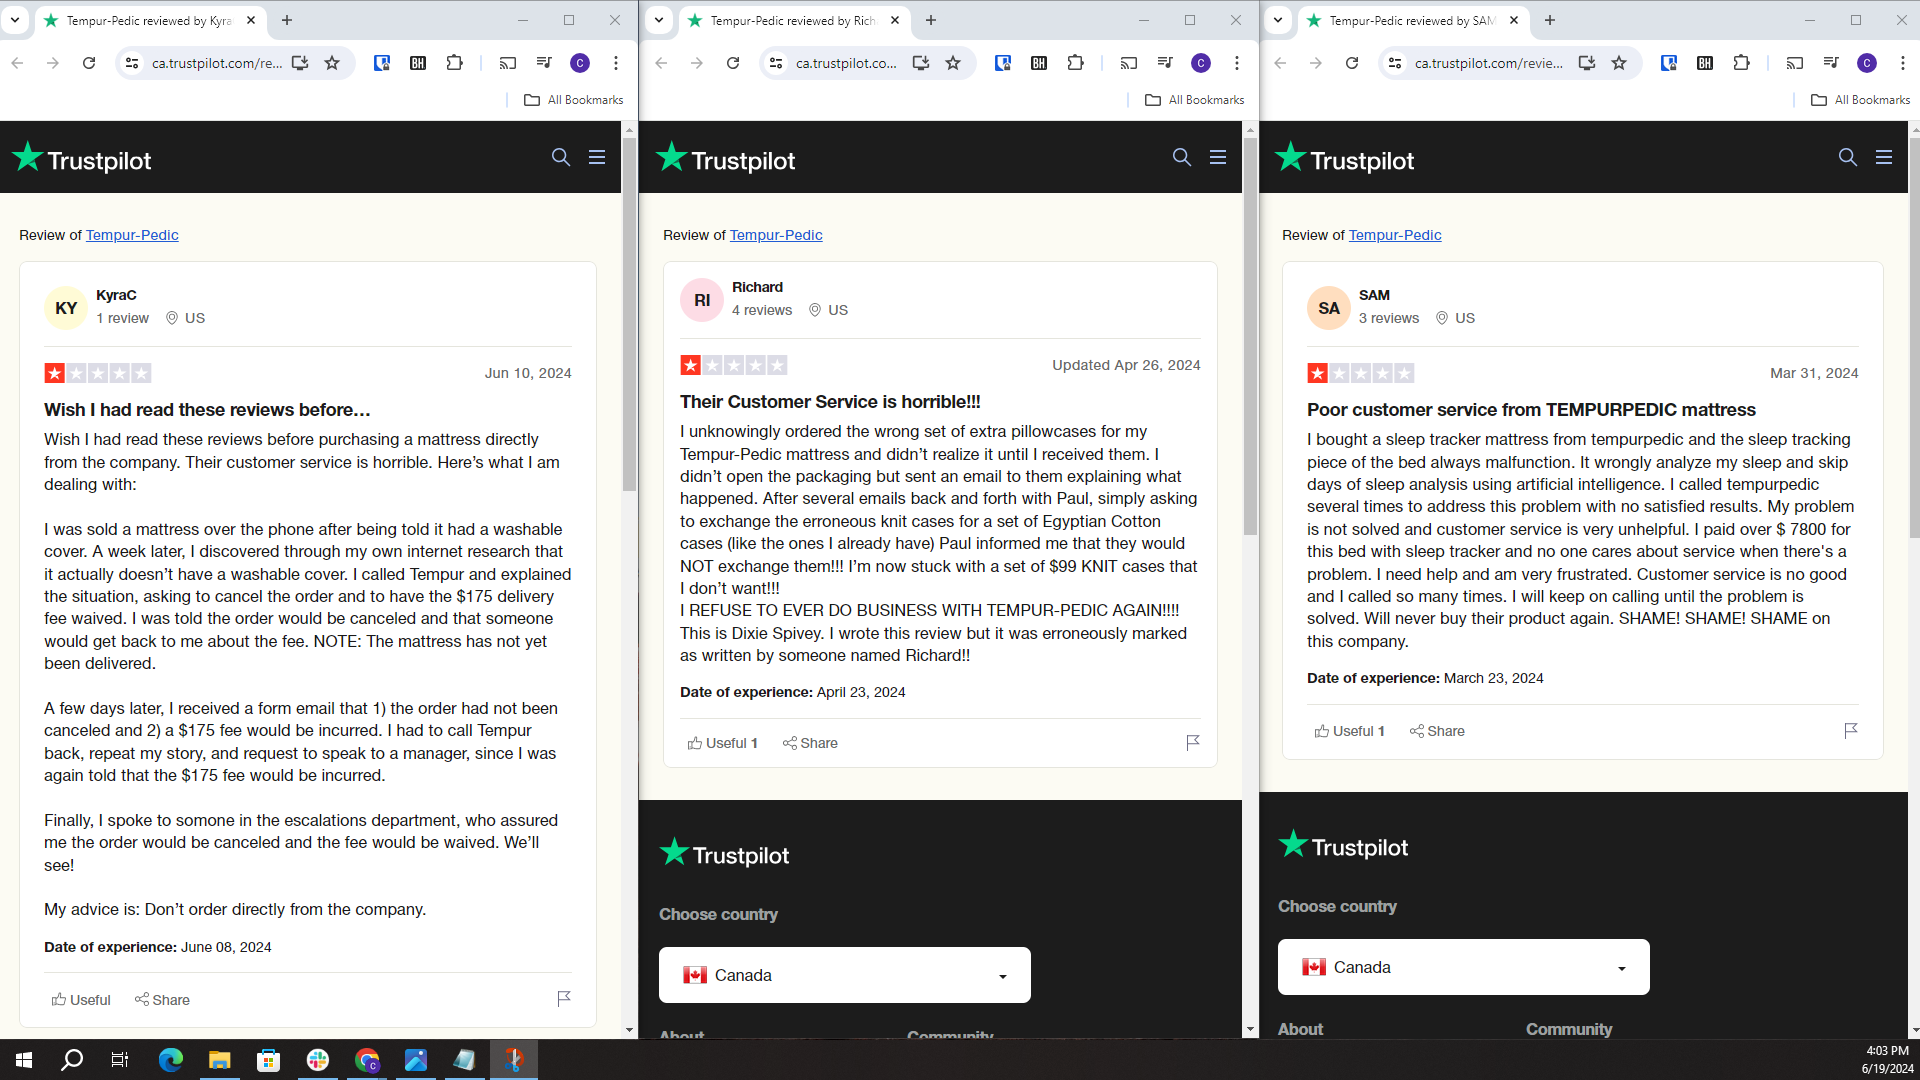
Task: Click the Trustpilot logo in the left window header
Action: coord(81,158)
